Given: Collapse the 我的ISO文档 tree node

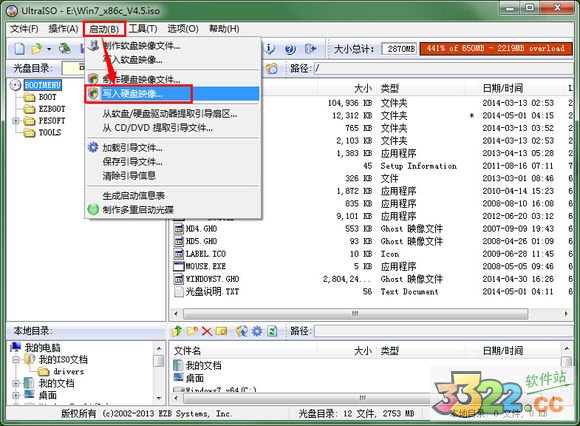Looking at the screenshot, I should pos(16,359).
